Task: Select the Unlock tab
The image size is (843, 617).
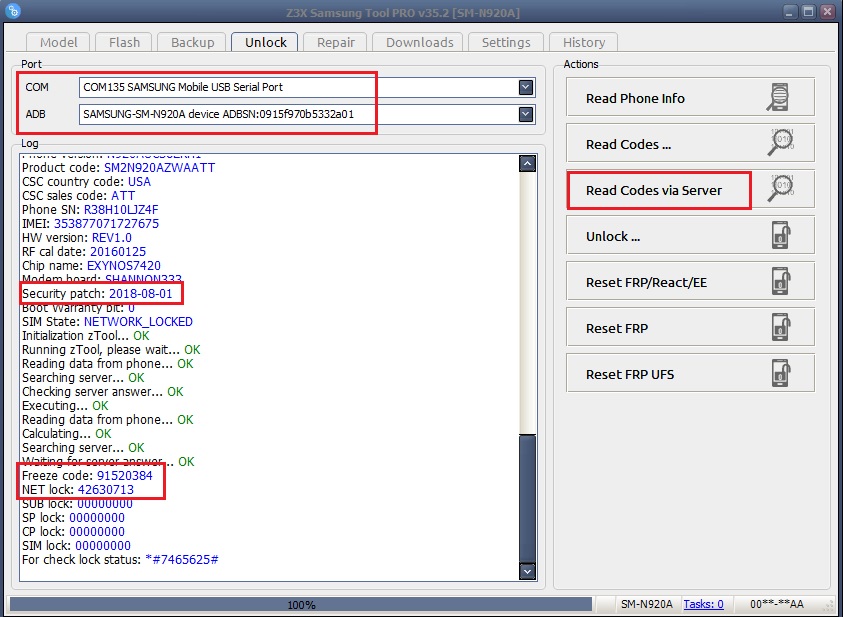Action: (x=266, y=42)
